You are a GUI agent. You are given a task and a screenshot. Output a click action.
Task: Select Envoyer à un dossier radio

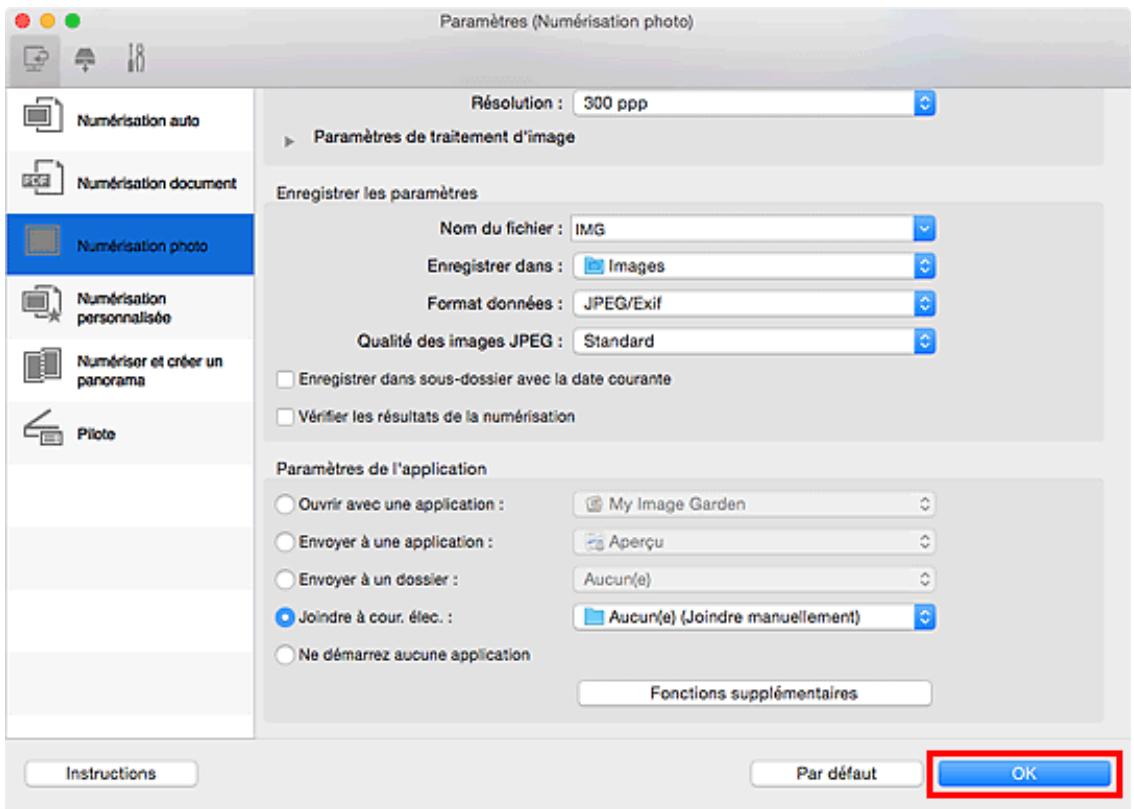click(x=285, y=580)
